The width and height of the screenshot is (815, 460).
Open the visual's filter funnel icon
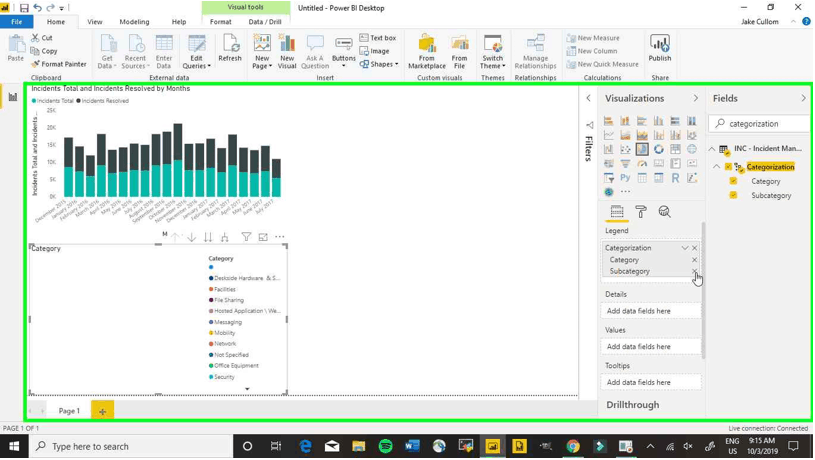246,237
